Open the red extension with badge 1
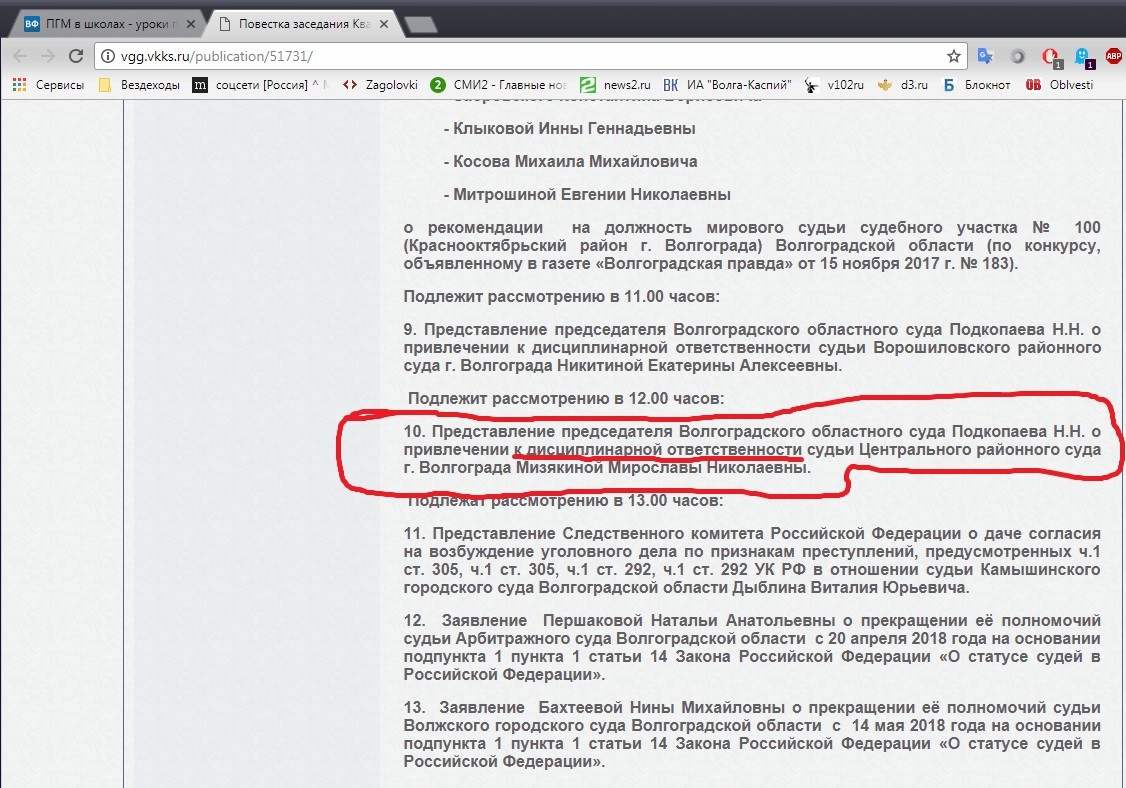 click(x=1051, y=57)
